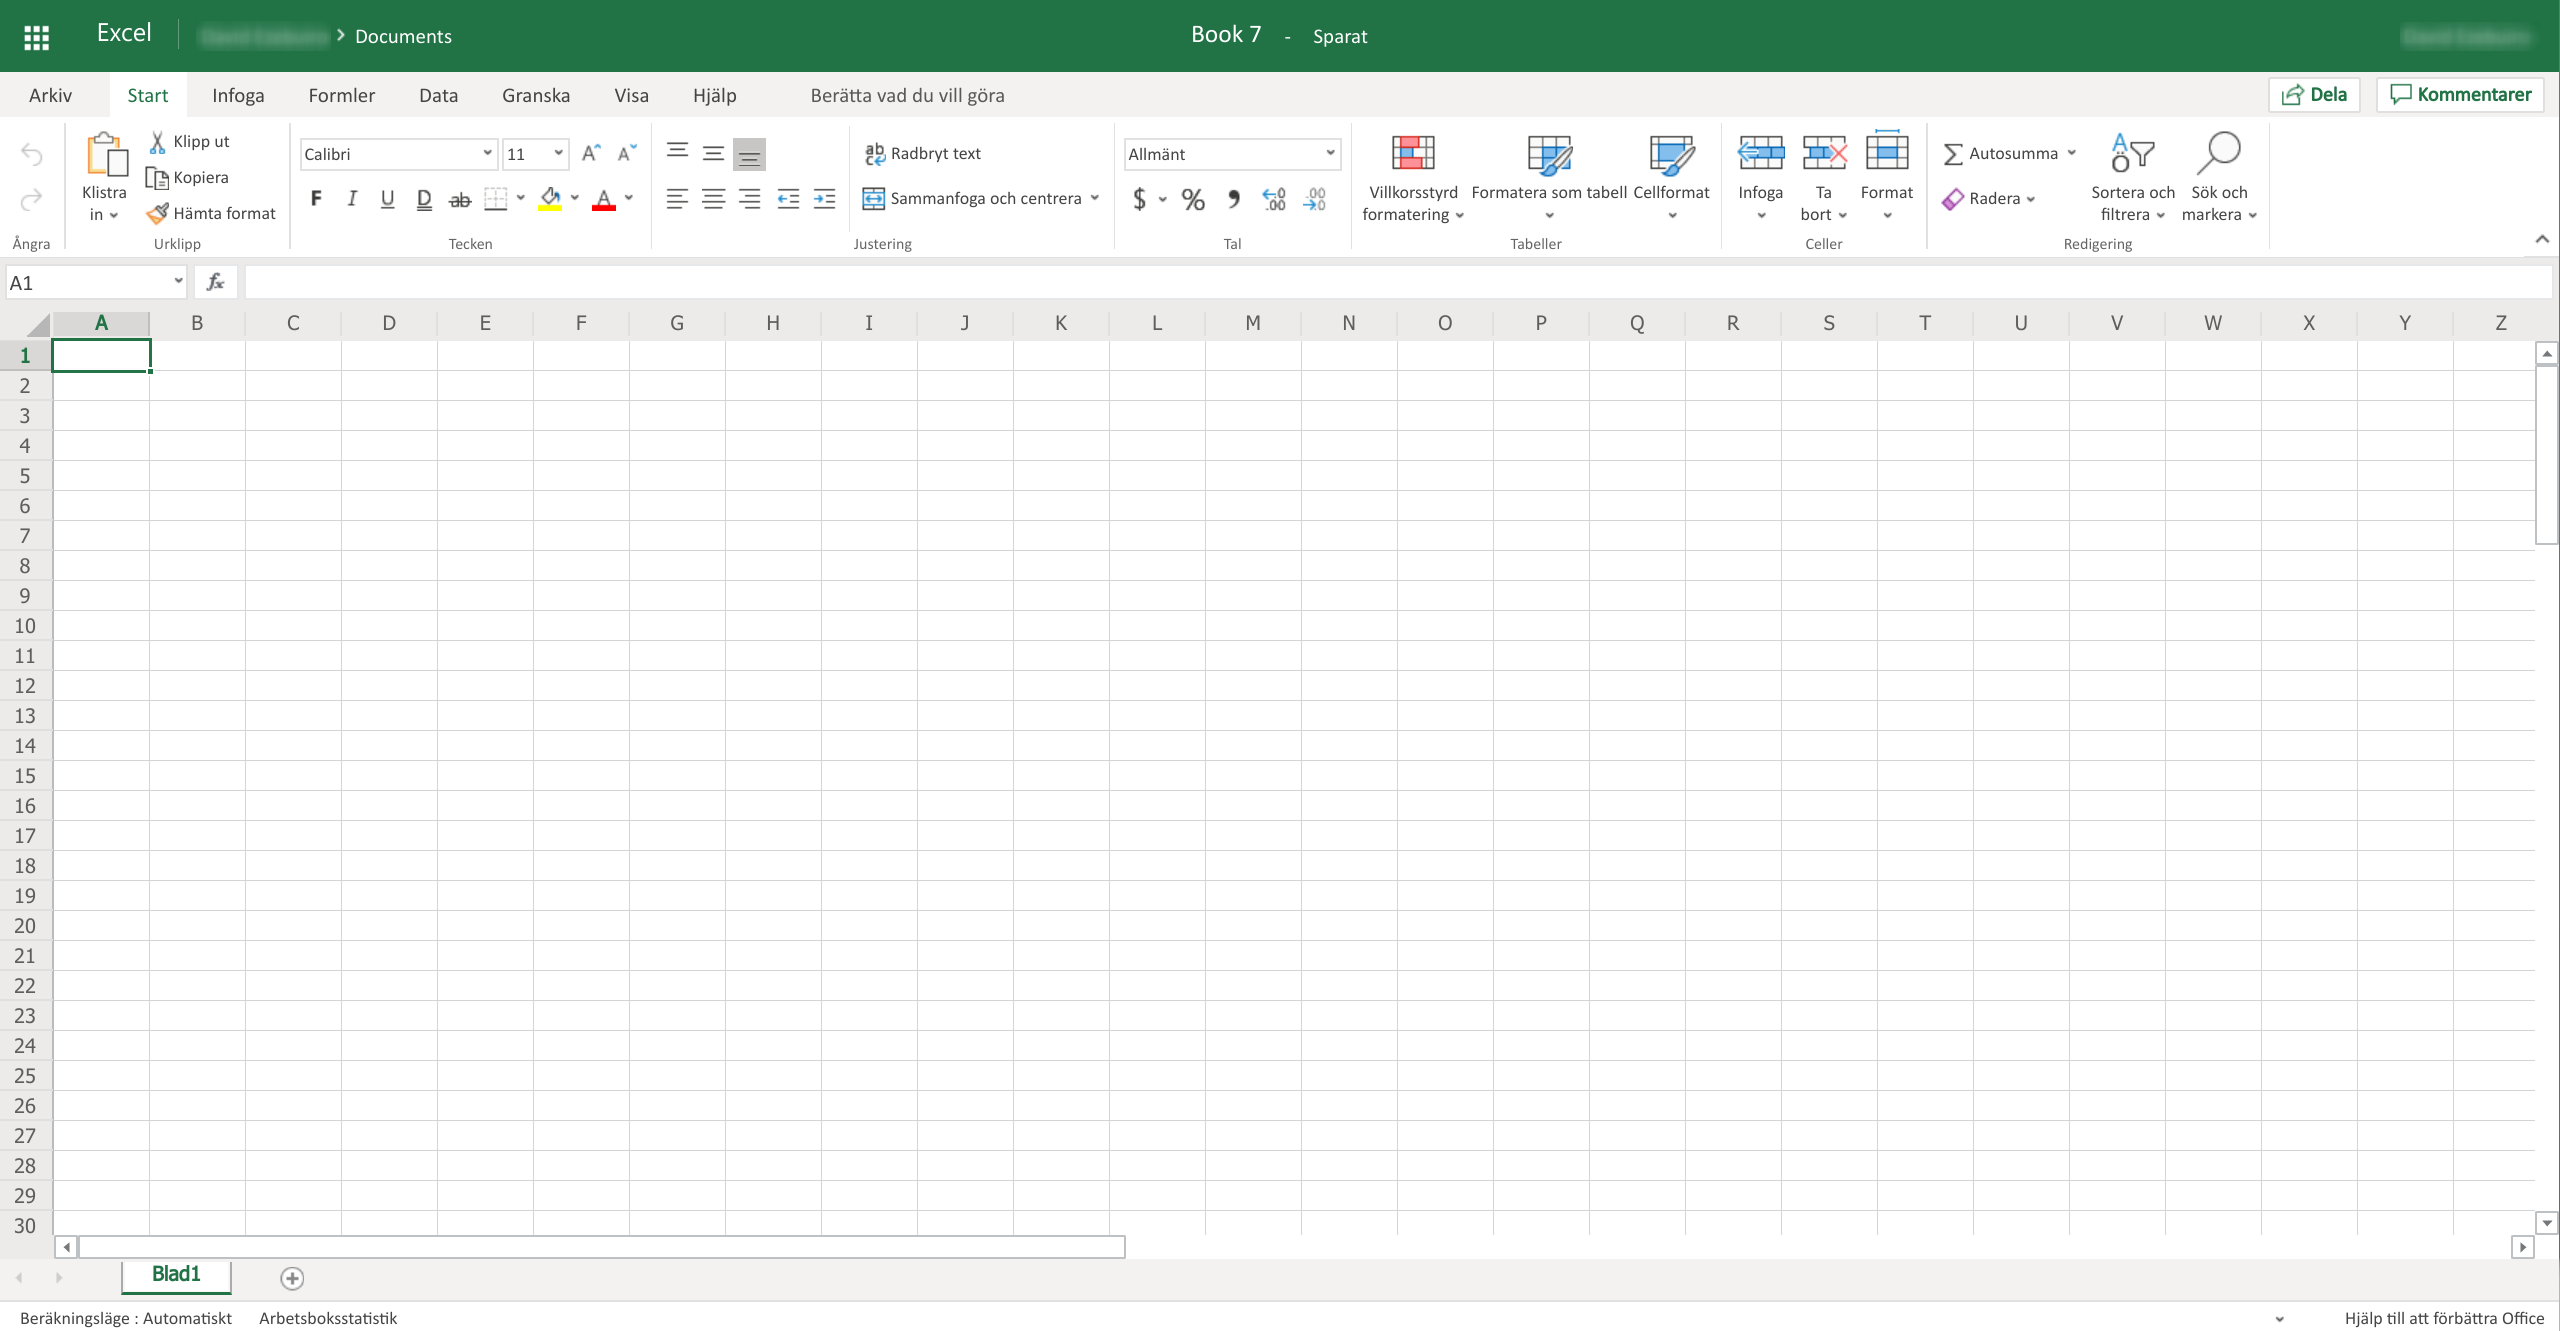Switch to the Formler tab
The width and height of the screenshot is (2560, 1331).
[341, 95]
